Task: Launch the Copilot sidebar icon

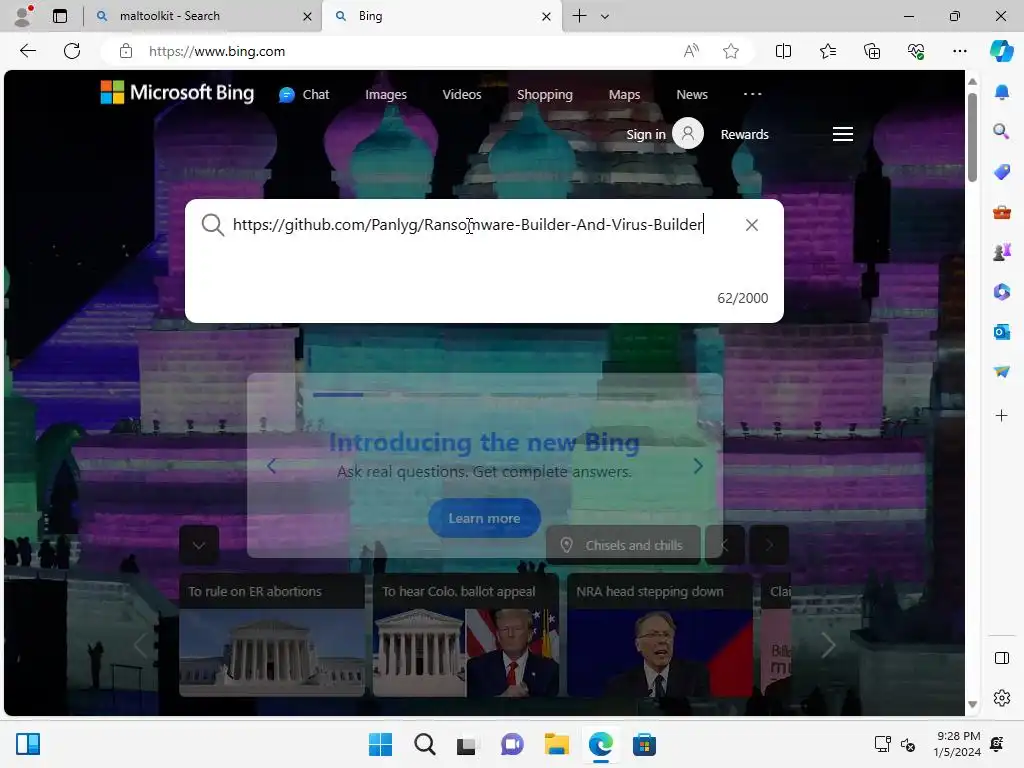Action: 1001,51
